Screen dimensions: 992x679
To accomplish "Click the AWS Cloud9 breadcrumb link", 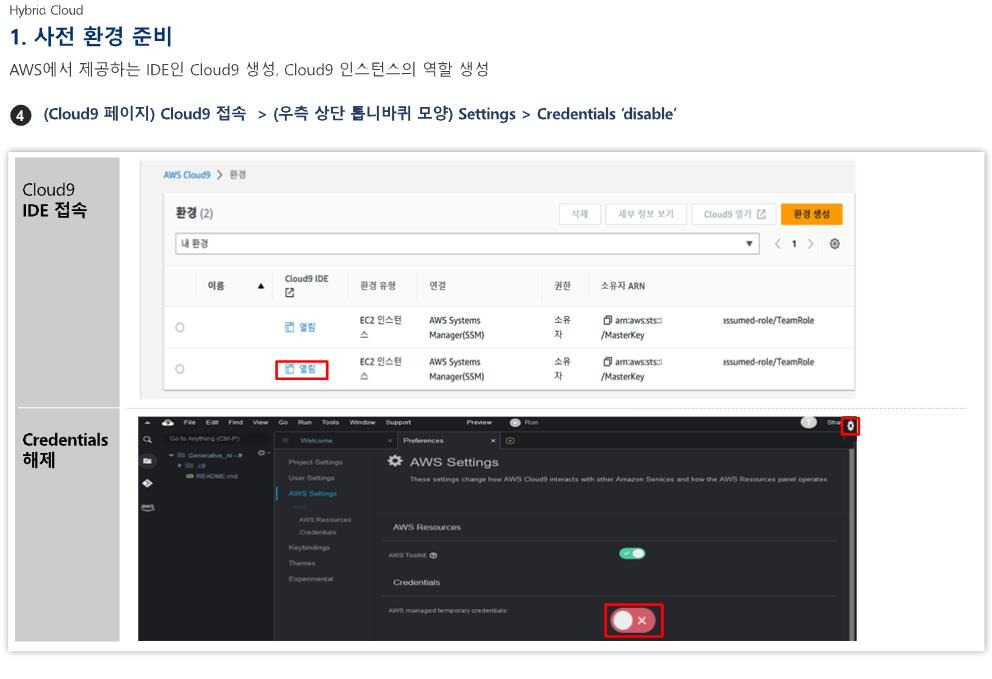I will (187, 175).
